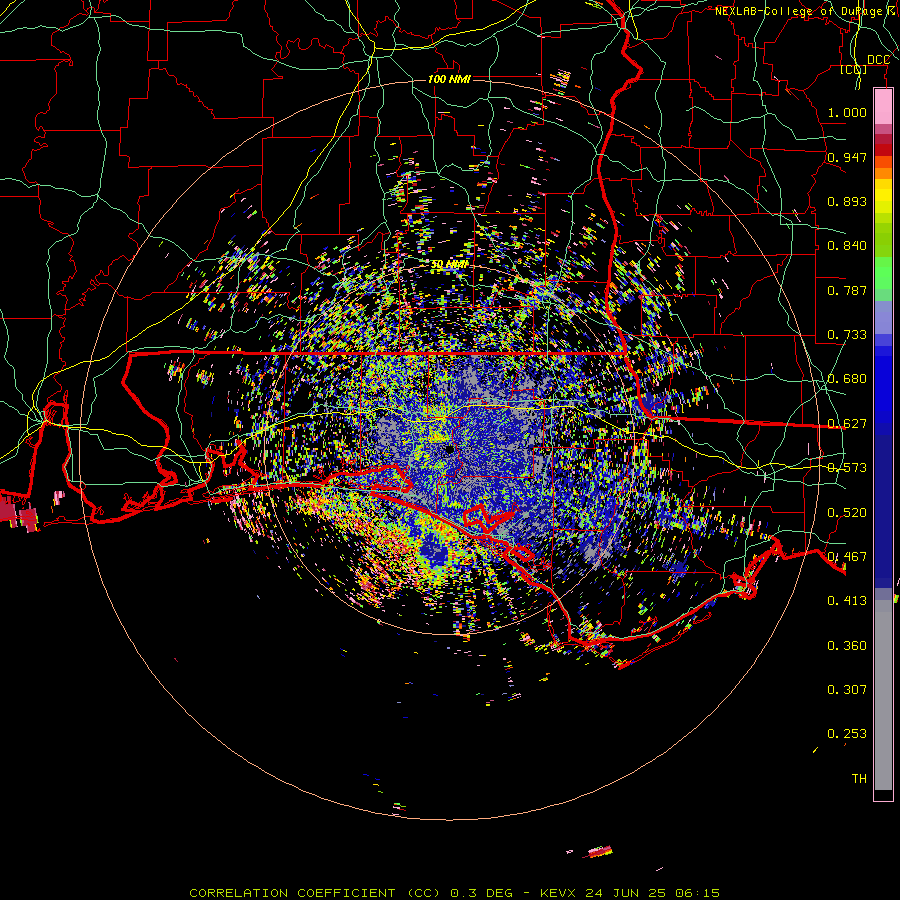Select the 0.840 scale value
The image size is (900, 900).
coord(847,245)
